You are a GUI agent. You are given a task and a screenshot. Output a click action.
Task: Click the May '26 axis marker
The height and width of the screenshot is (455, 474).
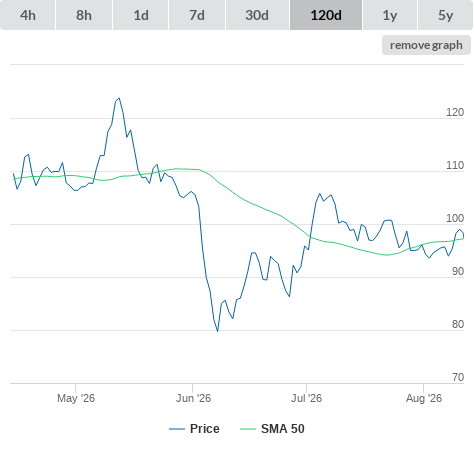(x=76, y=398)
